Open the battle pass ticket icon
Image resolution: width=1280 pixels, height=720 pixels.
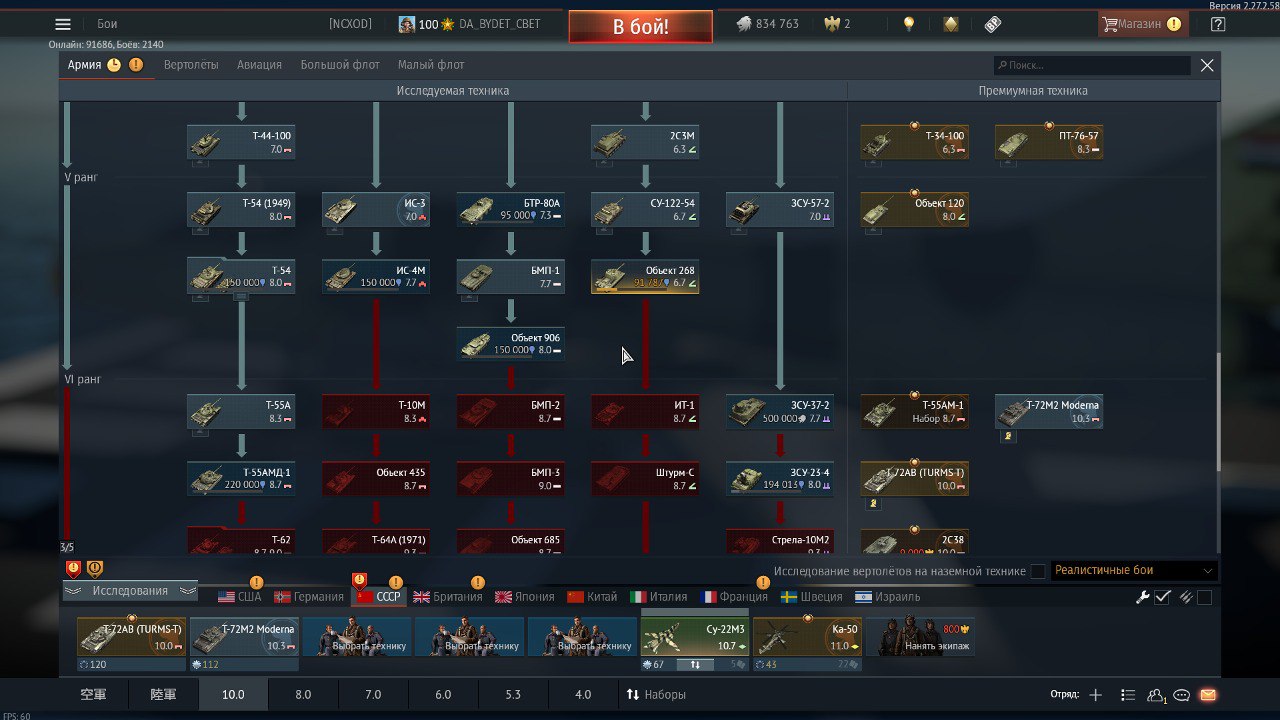click(x=993, y=24)
